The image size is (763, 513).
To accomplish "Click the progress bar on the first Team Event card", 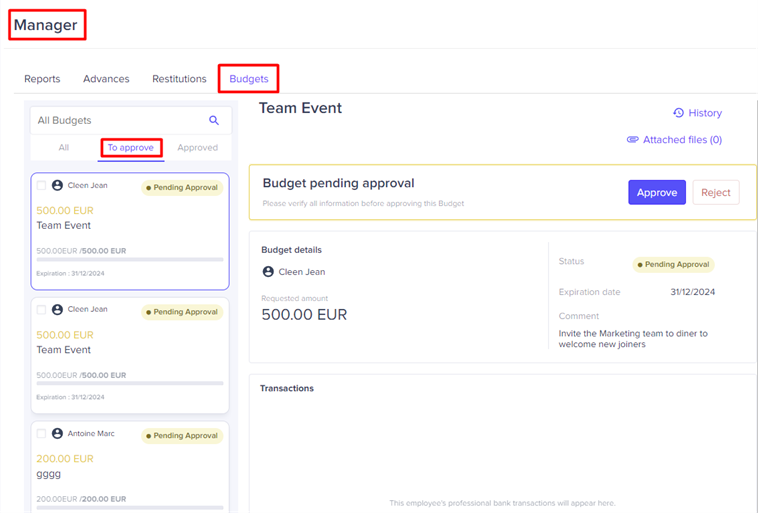I will coord(130,259).
